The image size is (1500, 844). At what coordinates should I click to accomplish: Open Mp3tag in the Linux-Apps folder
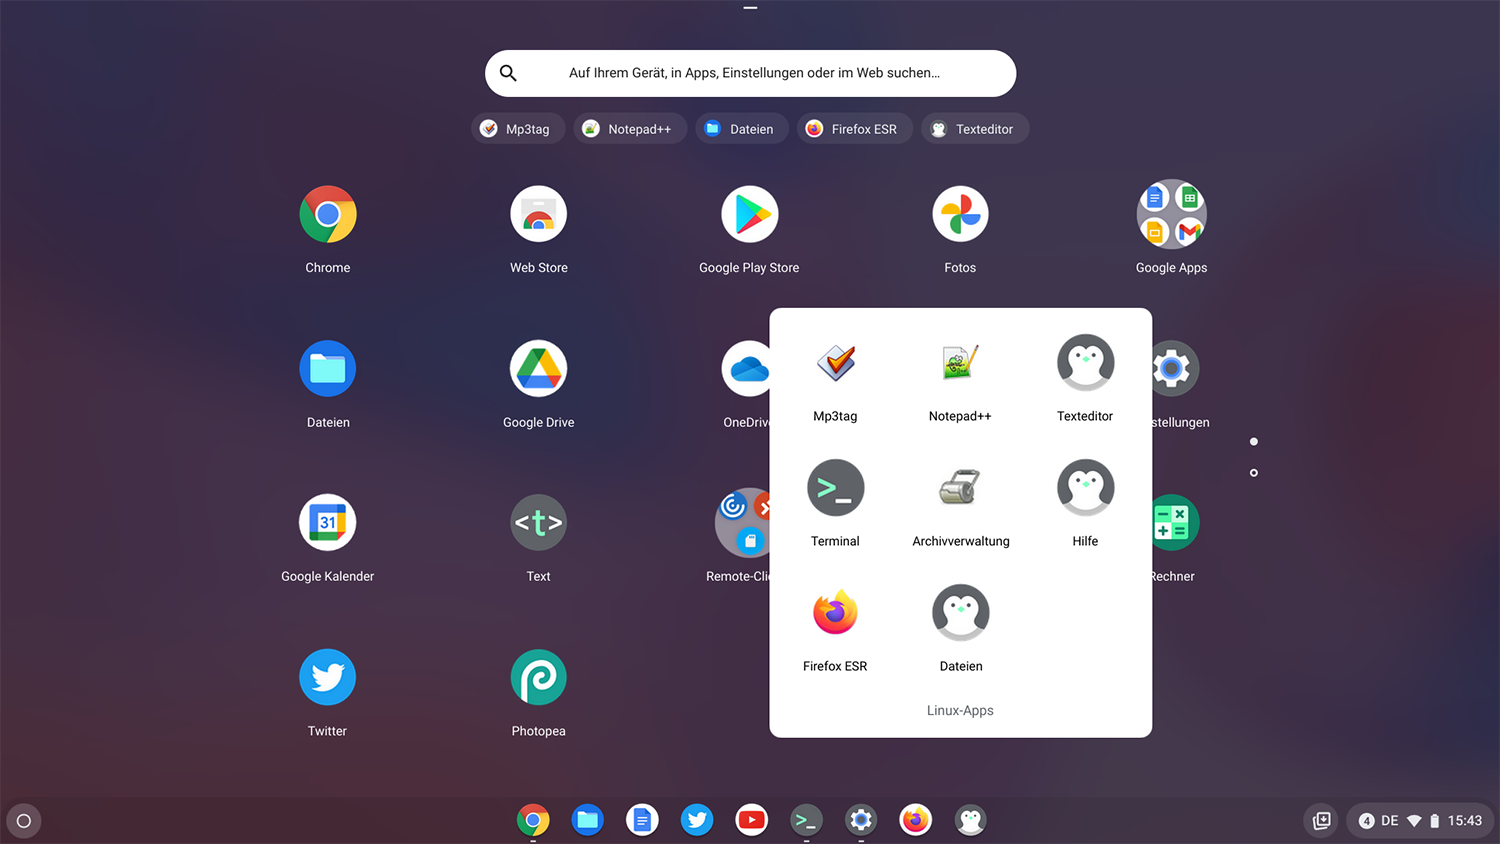[835, 362]
